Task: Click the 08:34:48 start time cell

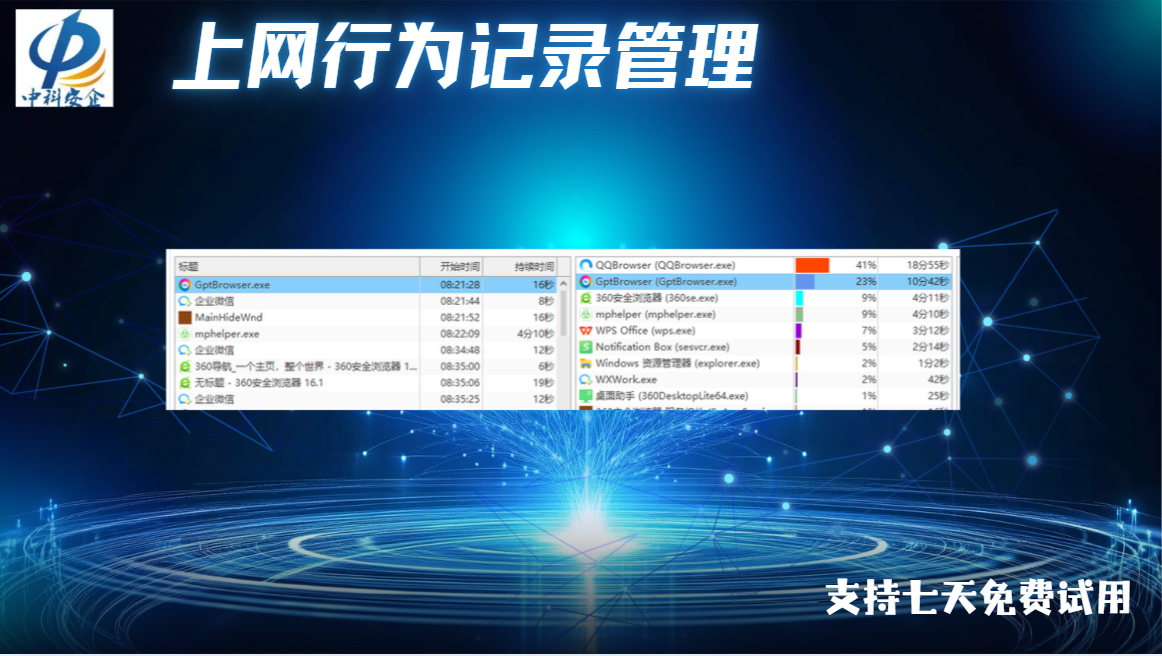Action: pos(460,350)
